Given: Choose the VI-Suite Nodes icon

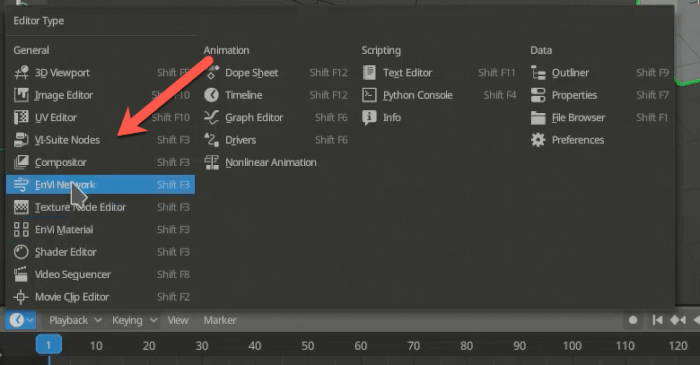Looking at the screenshot, I should pos(21,140).
